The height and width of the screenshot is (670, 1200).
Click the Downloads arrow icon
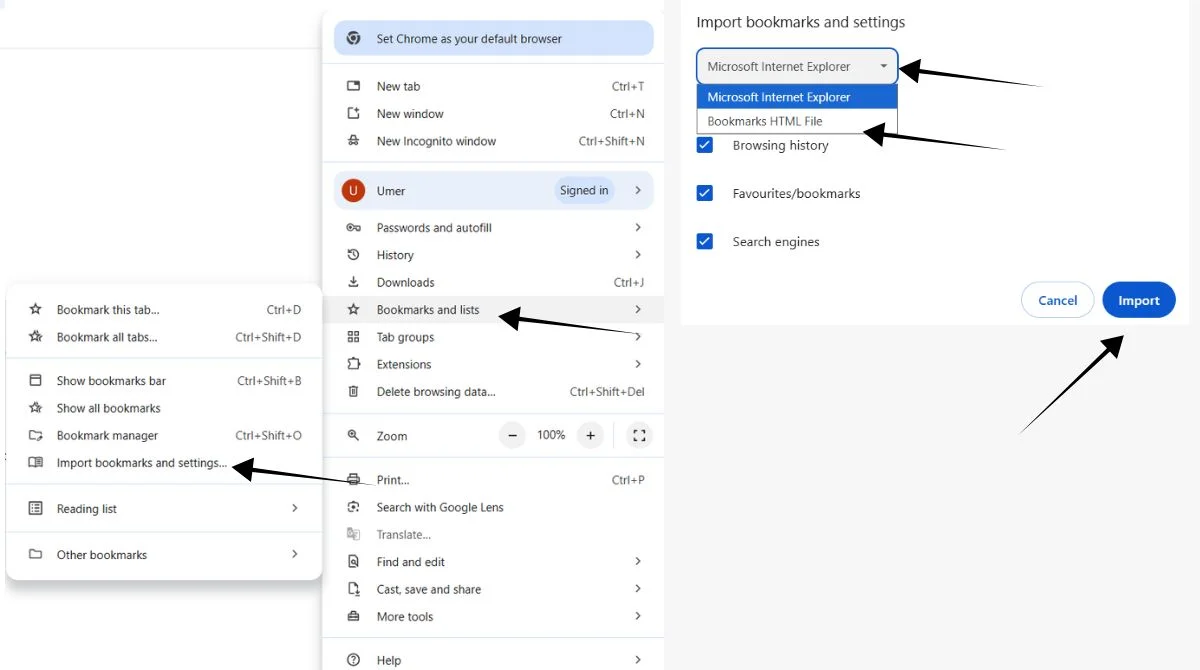pyautogui.click(x=353, y=283)
